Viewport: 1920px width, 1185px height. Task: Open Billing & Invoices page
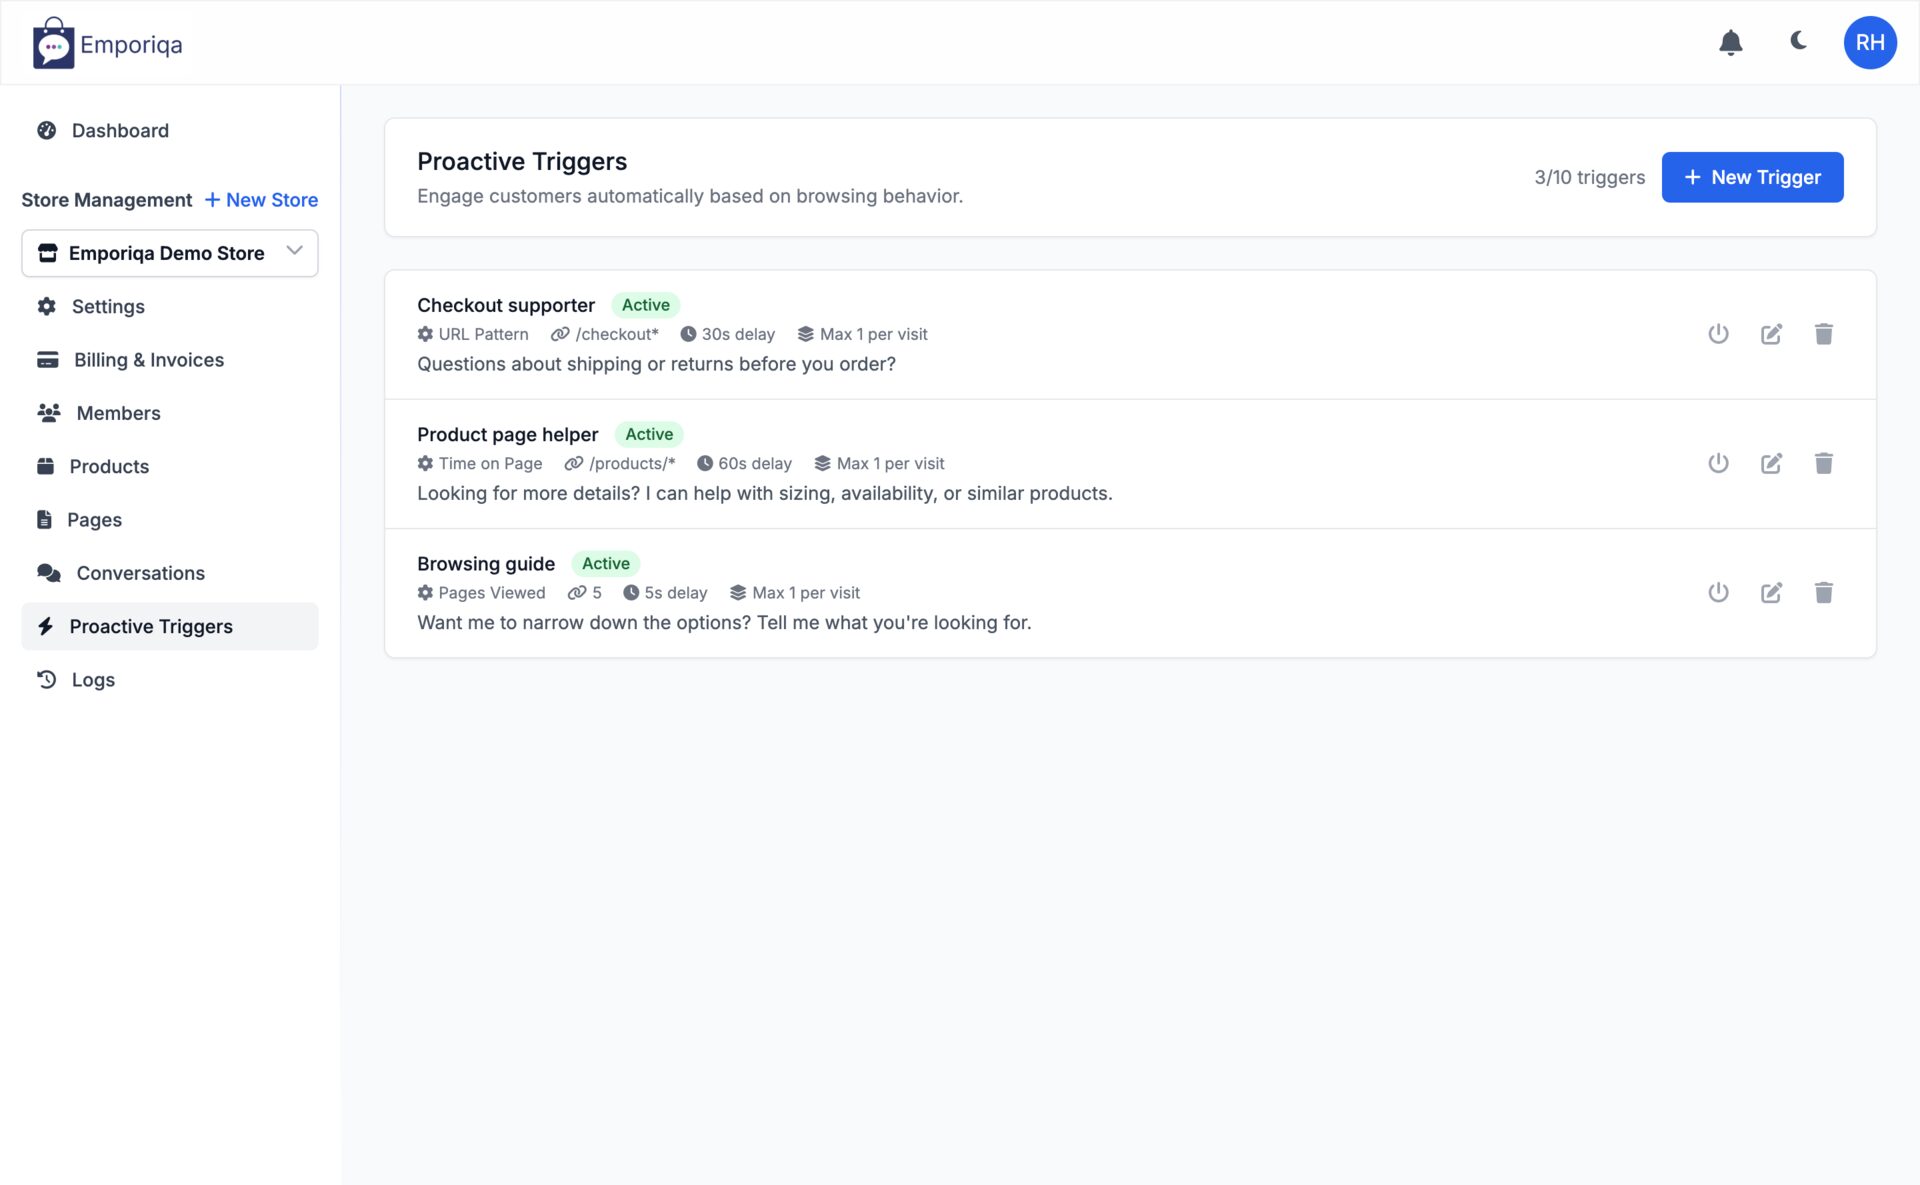click(x=148, y=360)
